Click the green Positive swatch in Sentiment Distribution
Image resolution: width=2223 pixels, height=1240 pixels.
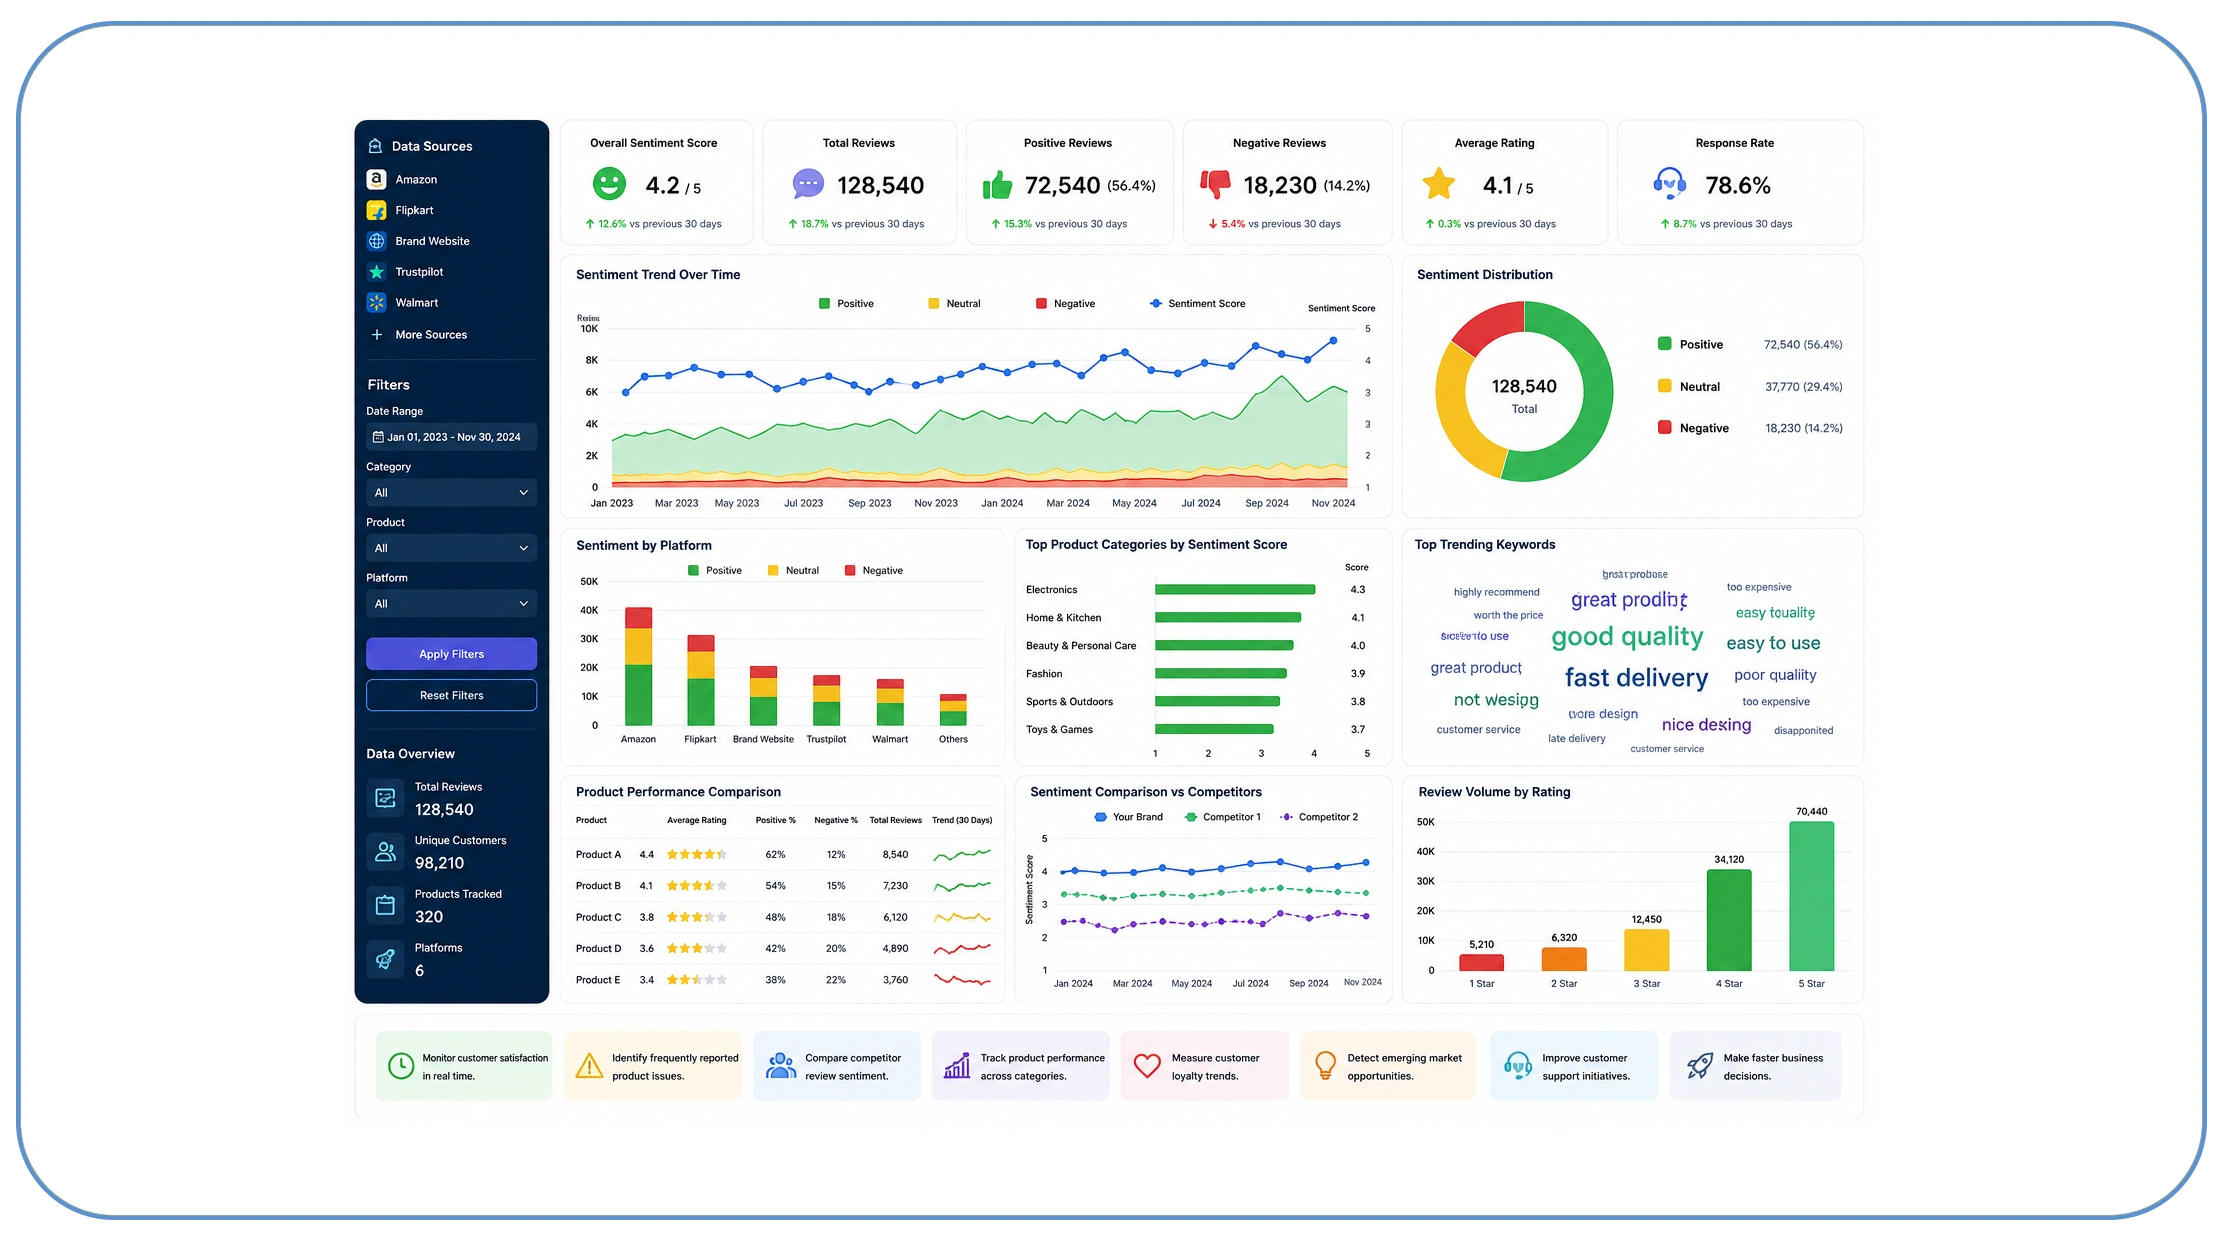1664,344
